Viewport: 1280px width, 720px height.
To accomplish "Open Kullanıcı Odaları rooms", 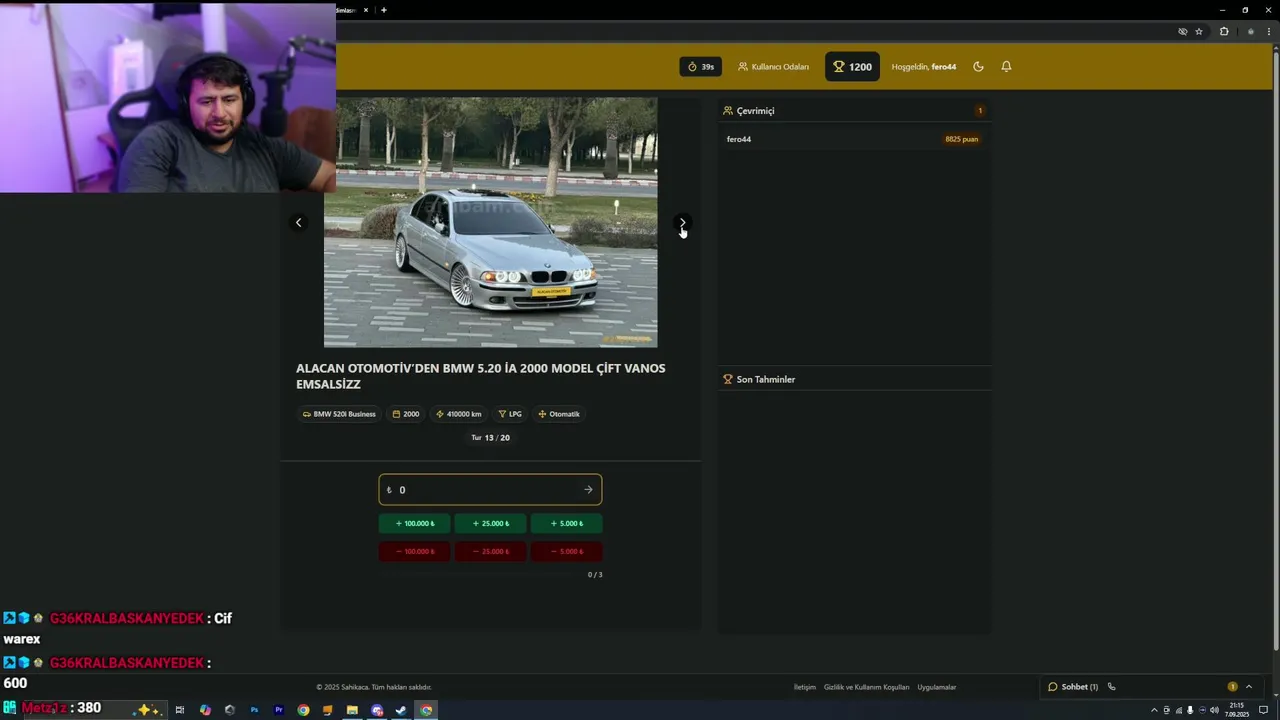I will coord(773,67).
